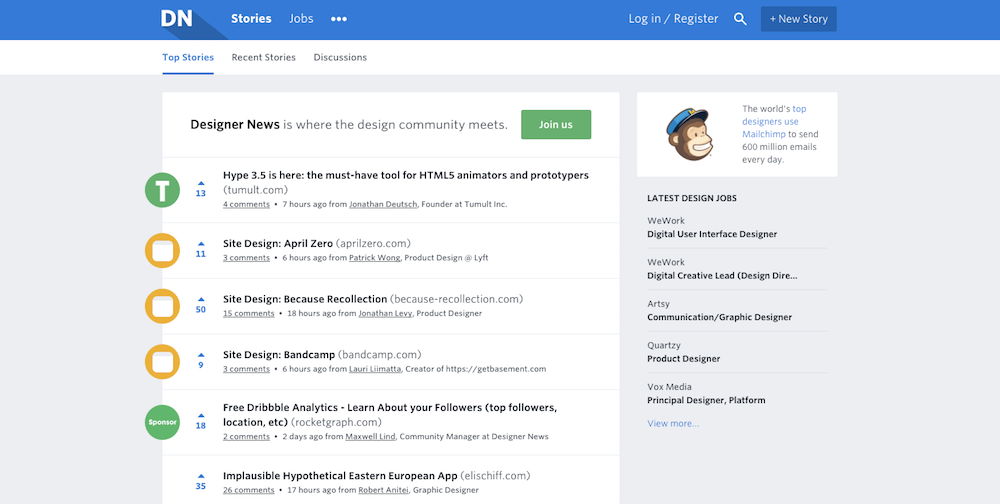
Task: Click the (elischiff.com) domain text
Action: pyautogui.click(x=496, y=475)
